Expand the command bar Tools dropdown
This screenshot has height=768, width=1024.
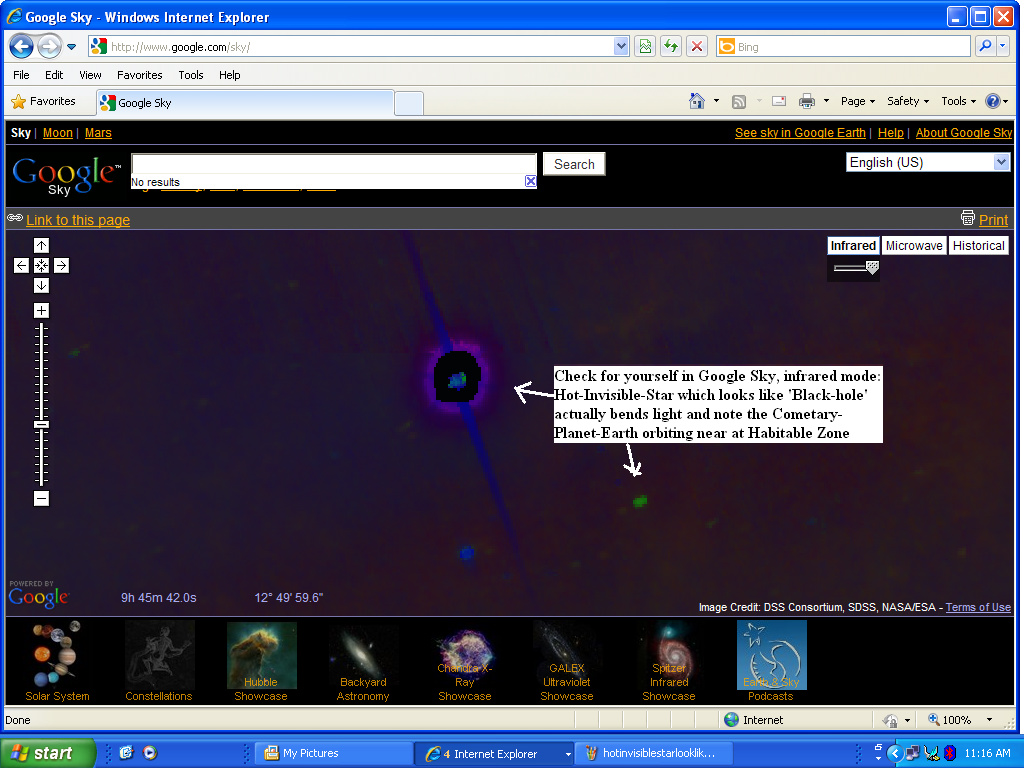pyautogui.click(x=958, y=101)
